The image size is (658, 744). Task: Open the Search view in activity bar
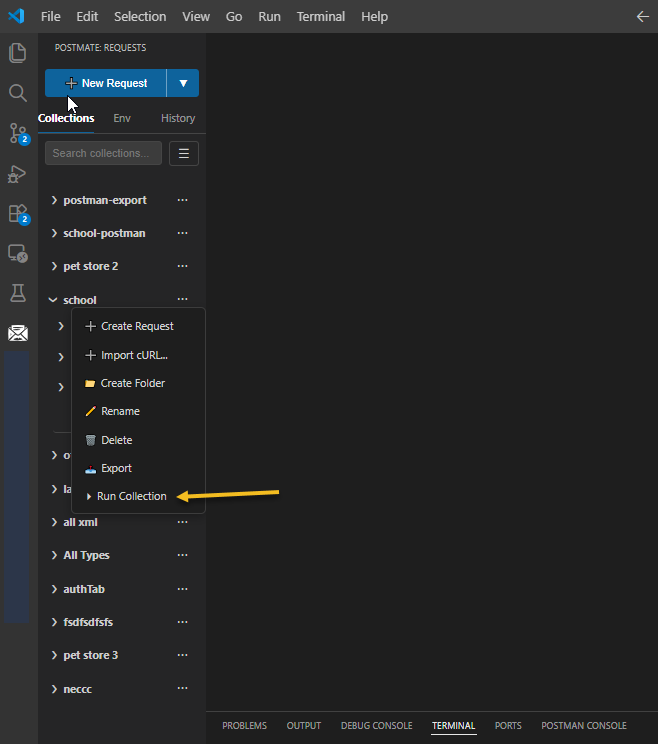pyautogui.click(x=18, y=93)
